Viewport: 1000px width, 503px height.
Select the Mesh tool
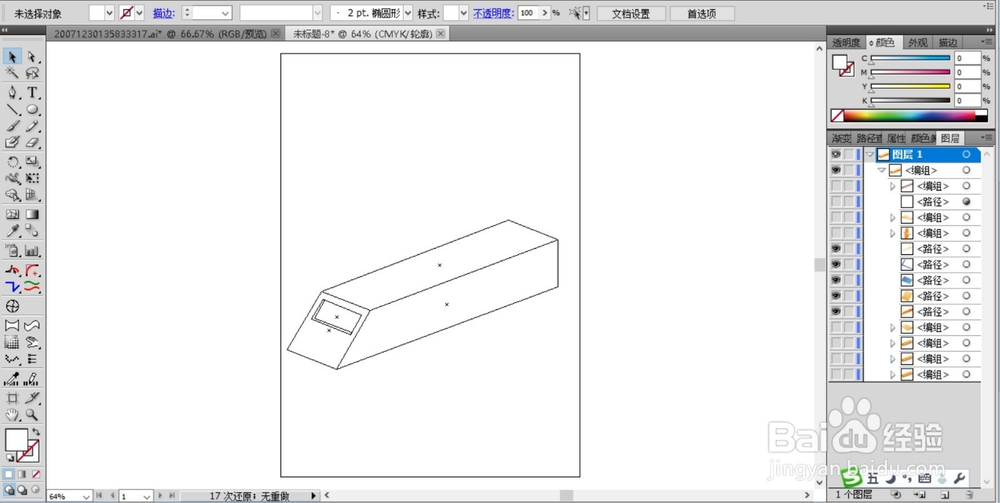[x=12, y=215]
